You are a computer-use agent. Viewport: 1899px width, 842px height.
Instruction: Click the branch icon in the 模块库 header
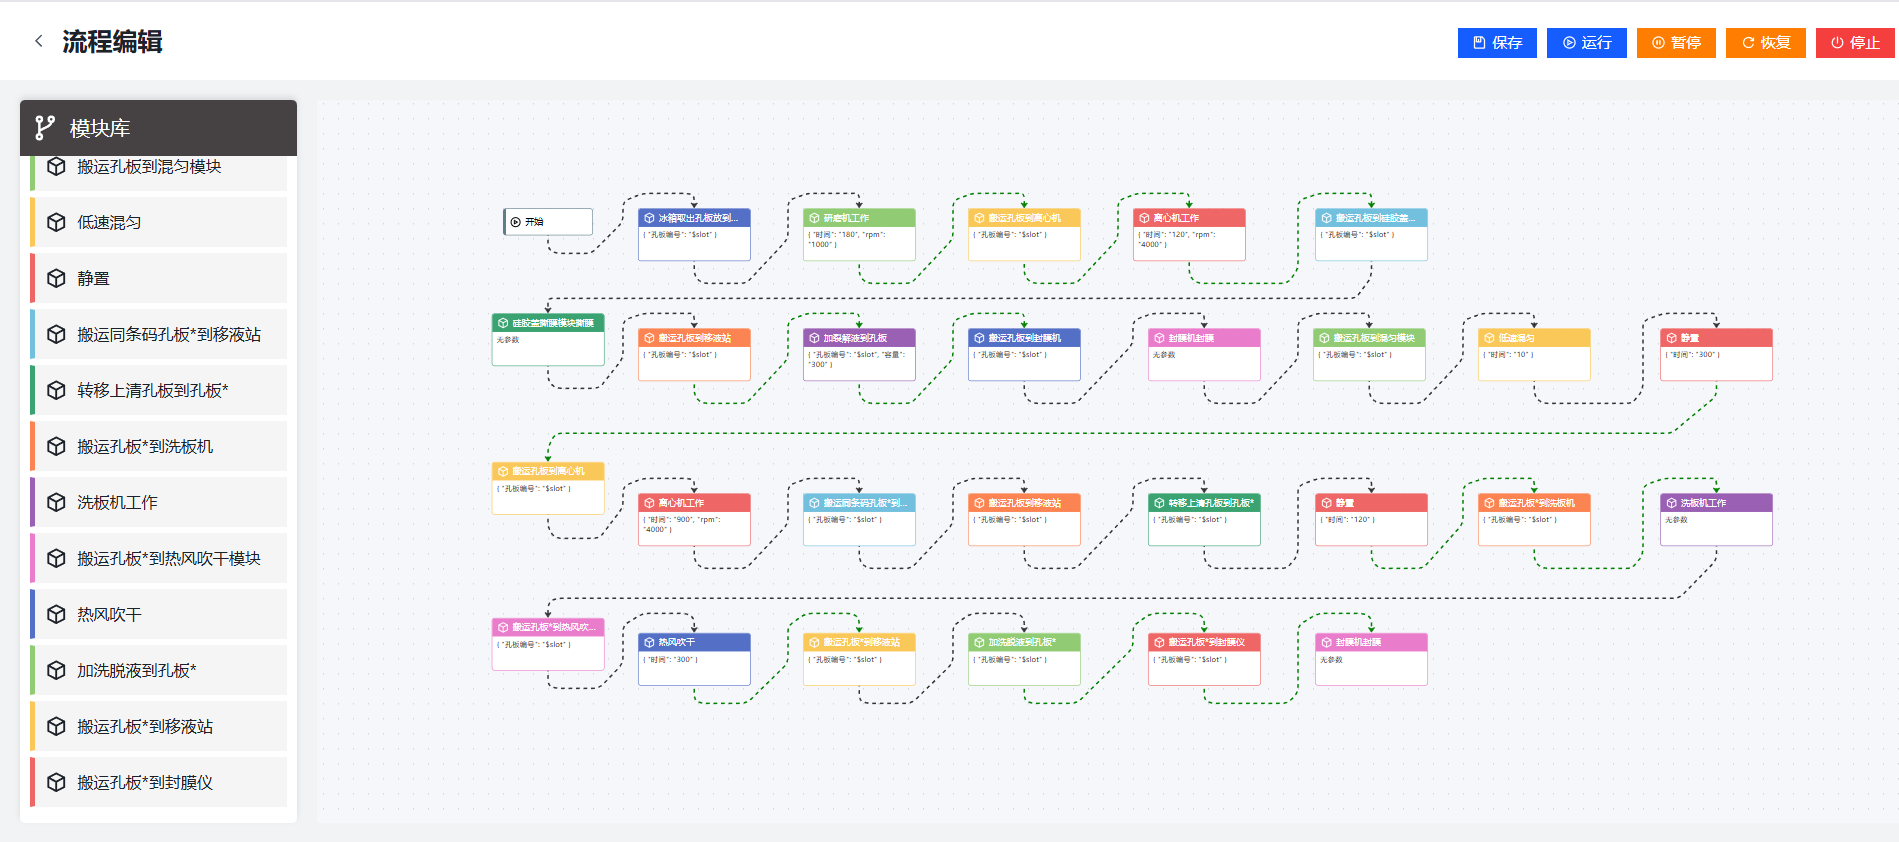click(x=45, y=128)
